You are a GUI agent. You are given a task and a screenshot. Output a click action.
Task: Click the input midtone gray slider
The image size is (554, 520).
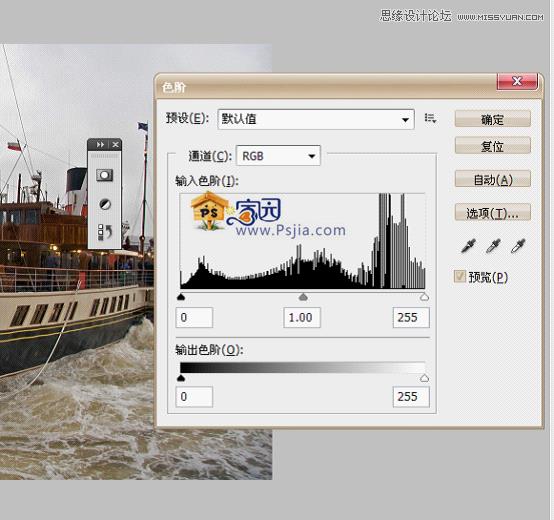(x=303, y=297)
